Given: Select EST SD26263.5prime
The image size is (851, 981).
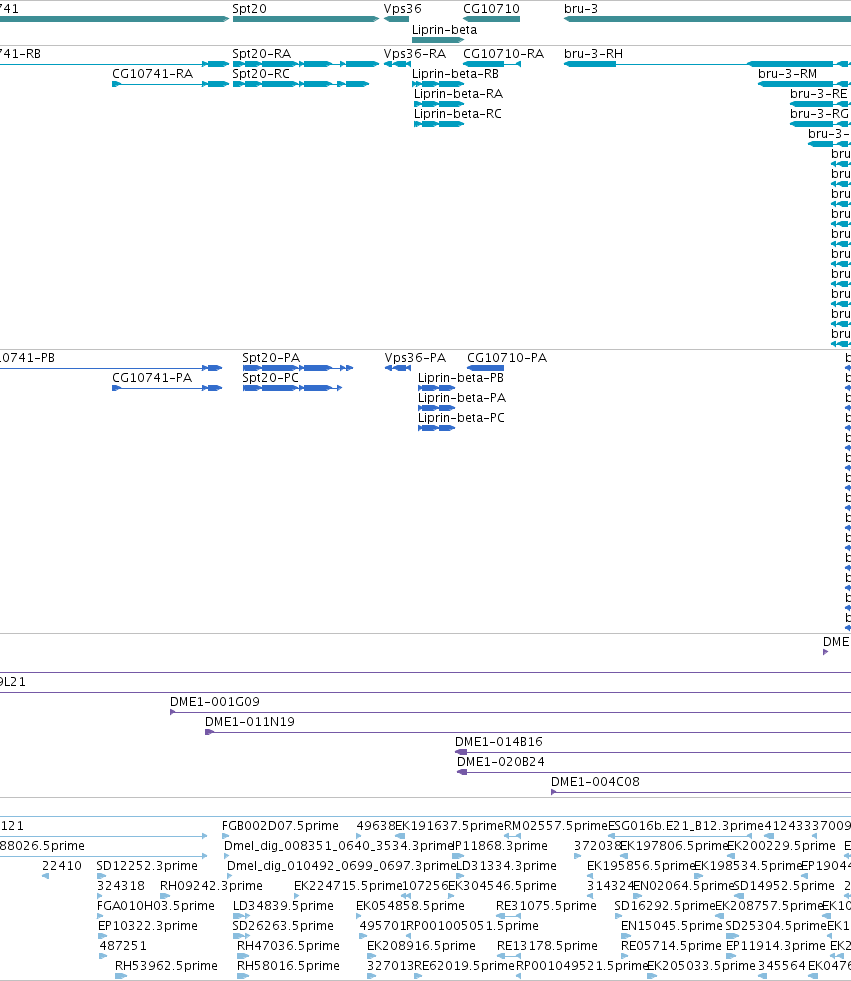Looking at the screenshot, I should (242, 936).
